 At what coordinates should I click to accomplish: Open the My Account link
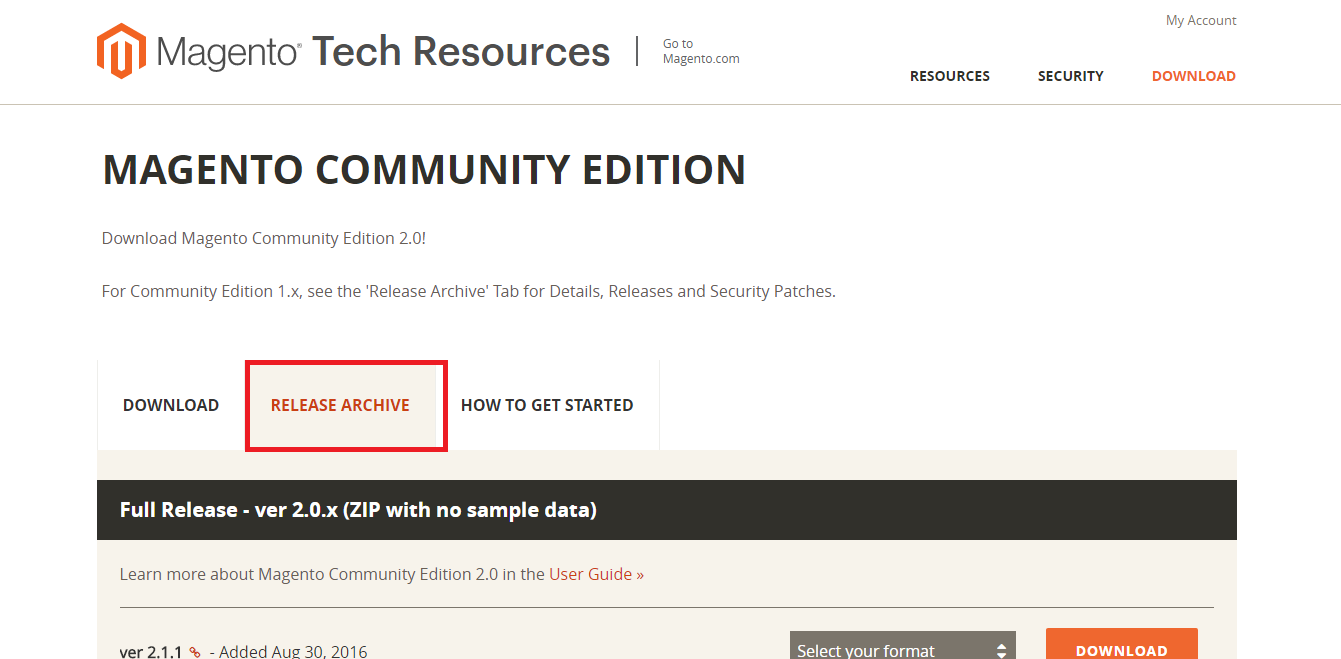[x=1201, y=20]
